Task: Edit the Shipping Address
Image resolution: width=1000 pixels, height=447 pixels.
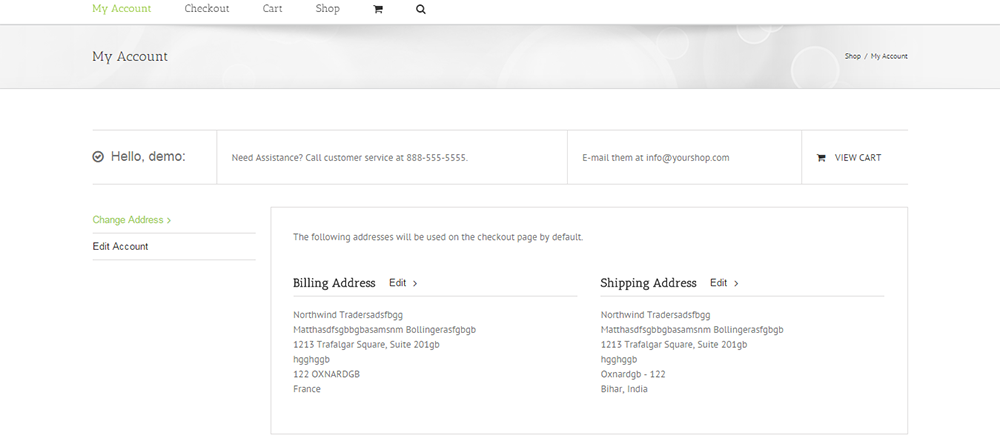Action: (719, 283)
